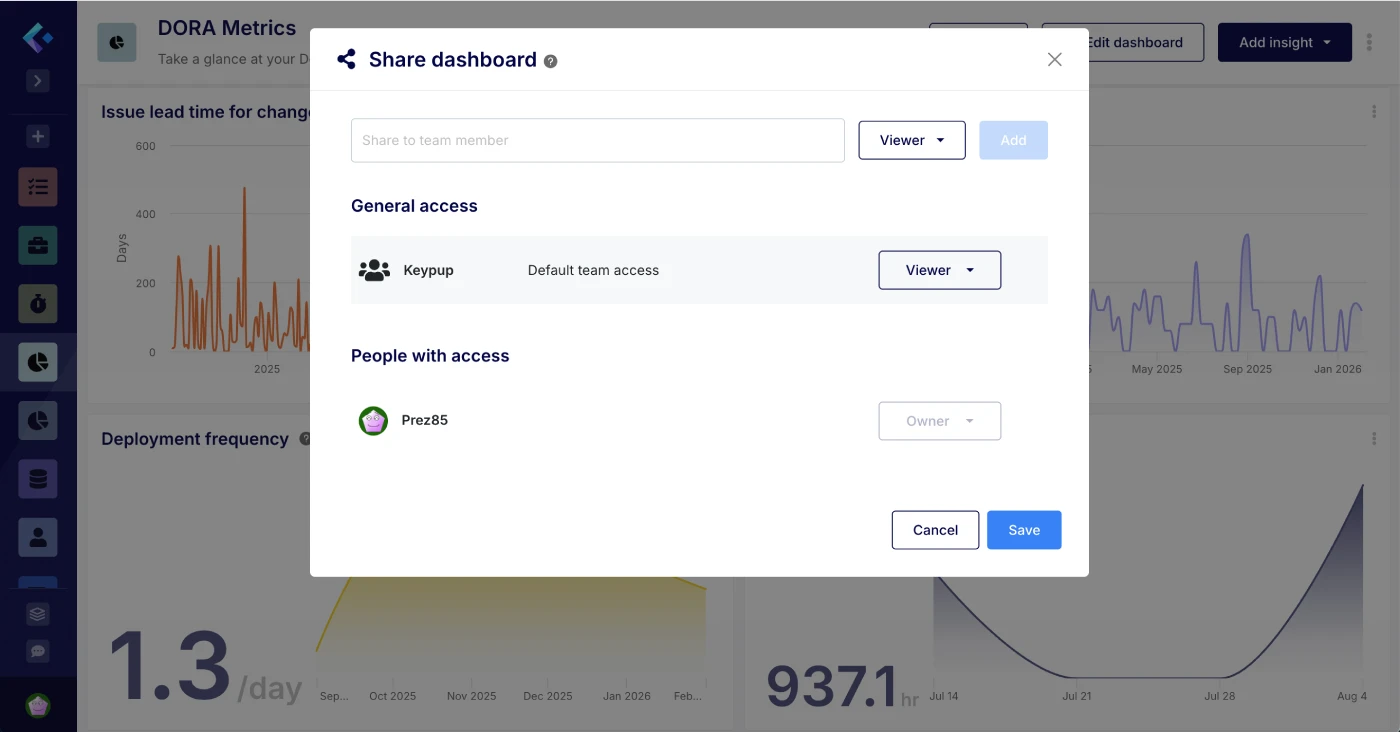Screen dimensions: 1400x732
Task: Select the stopwatch timer icon in sidebar
Action: [x=38, y=303]
